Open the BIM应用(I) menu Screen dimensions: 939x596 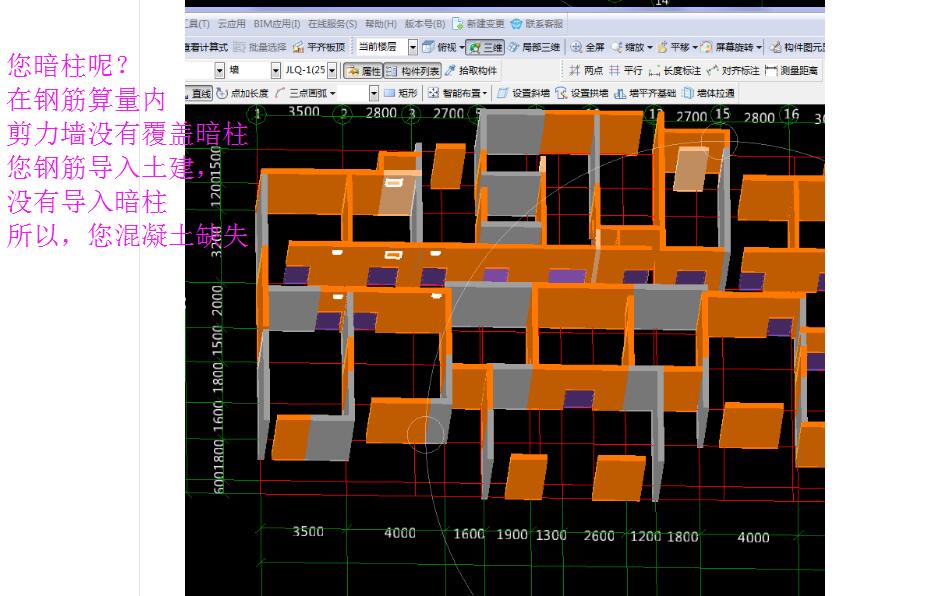(277, 24)
